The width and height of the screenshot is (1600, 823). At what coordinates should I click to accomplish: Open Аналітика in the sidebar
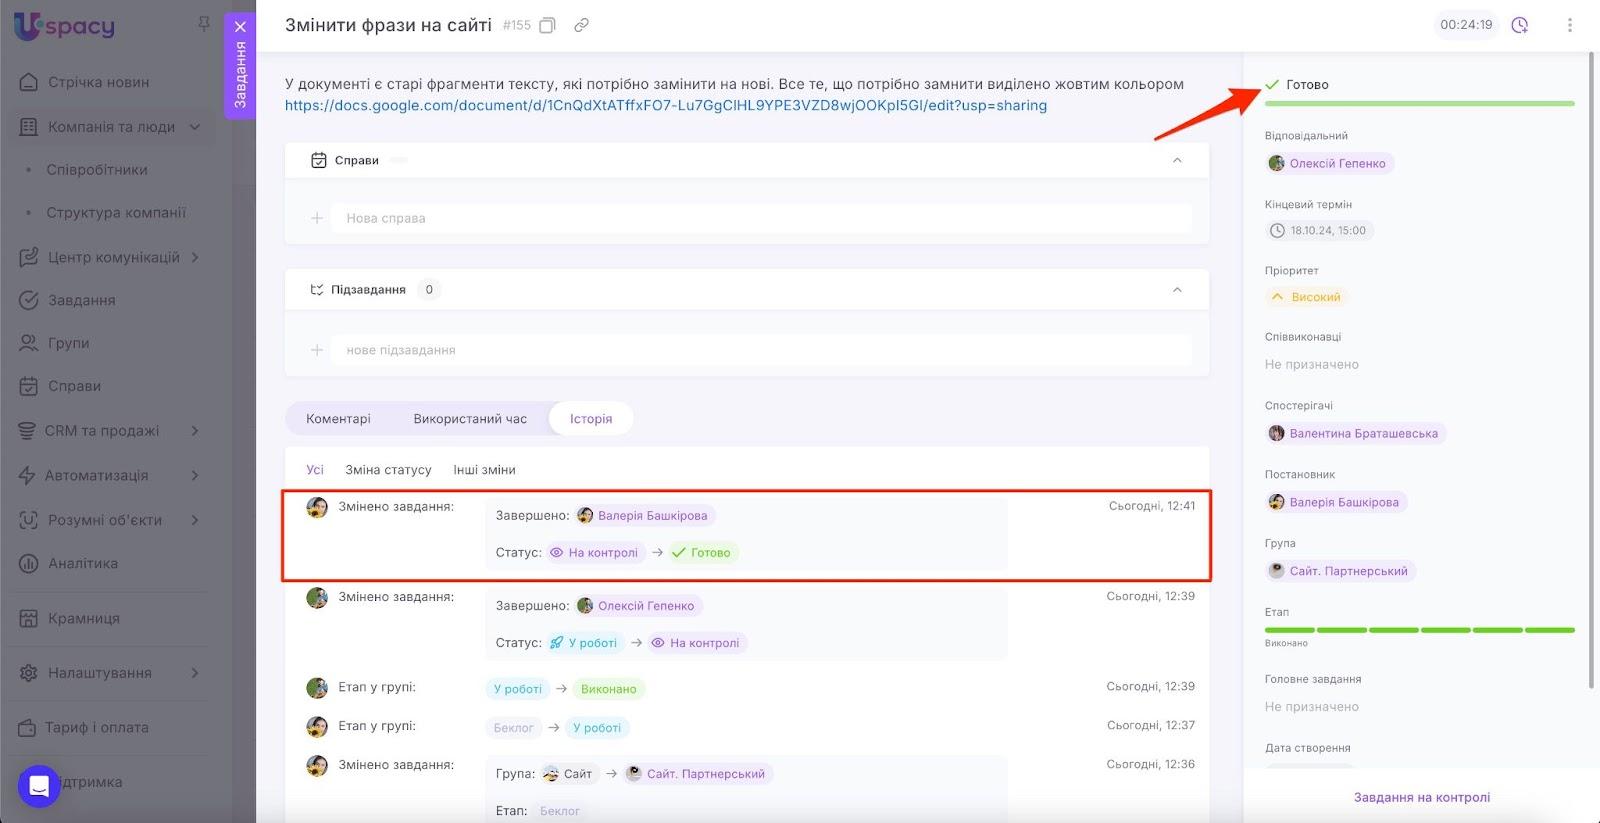[x=83, y=563]
